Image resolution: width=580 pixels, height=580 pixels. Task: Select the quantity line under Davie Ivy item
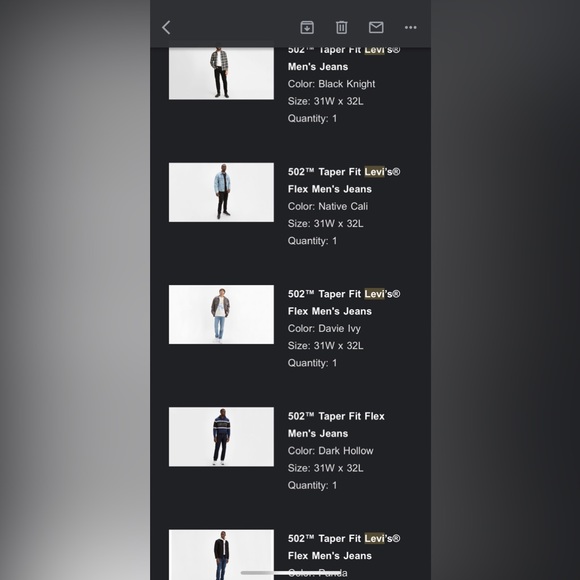pos(313,363)
